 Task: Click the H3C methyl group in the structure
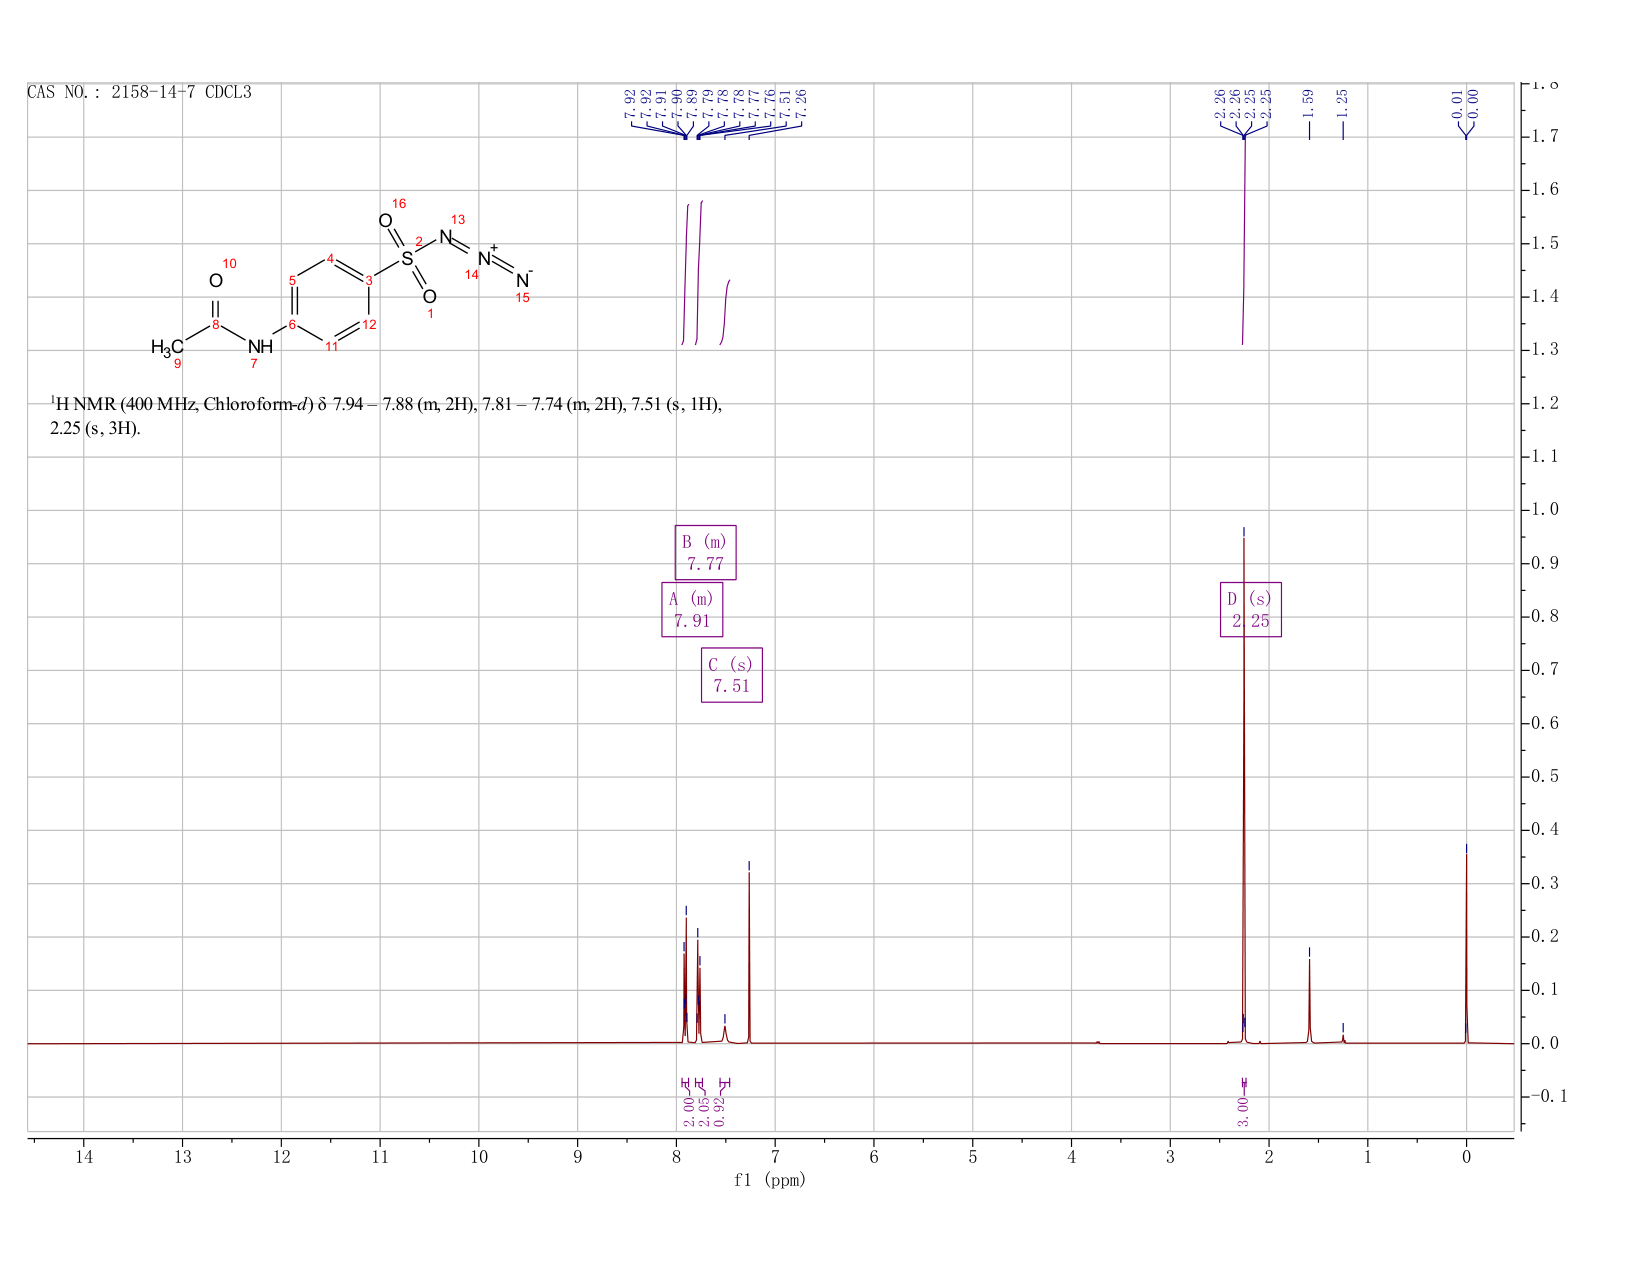pyautogui.click(x=167, y=348)
